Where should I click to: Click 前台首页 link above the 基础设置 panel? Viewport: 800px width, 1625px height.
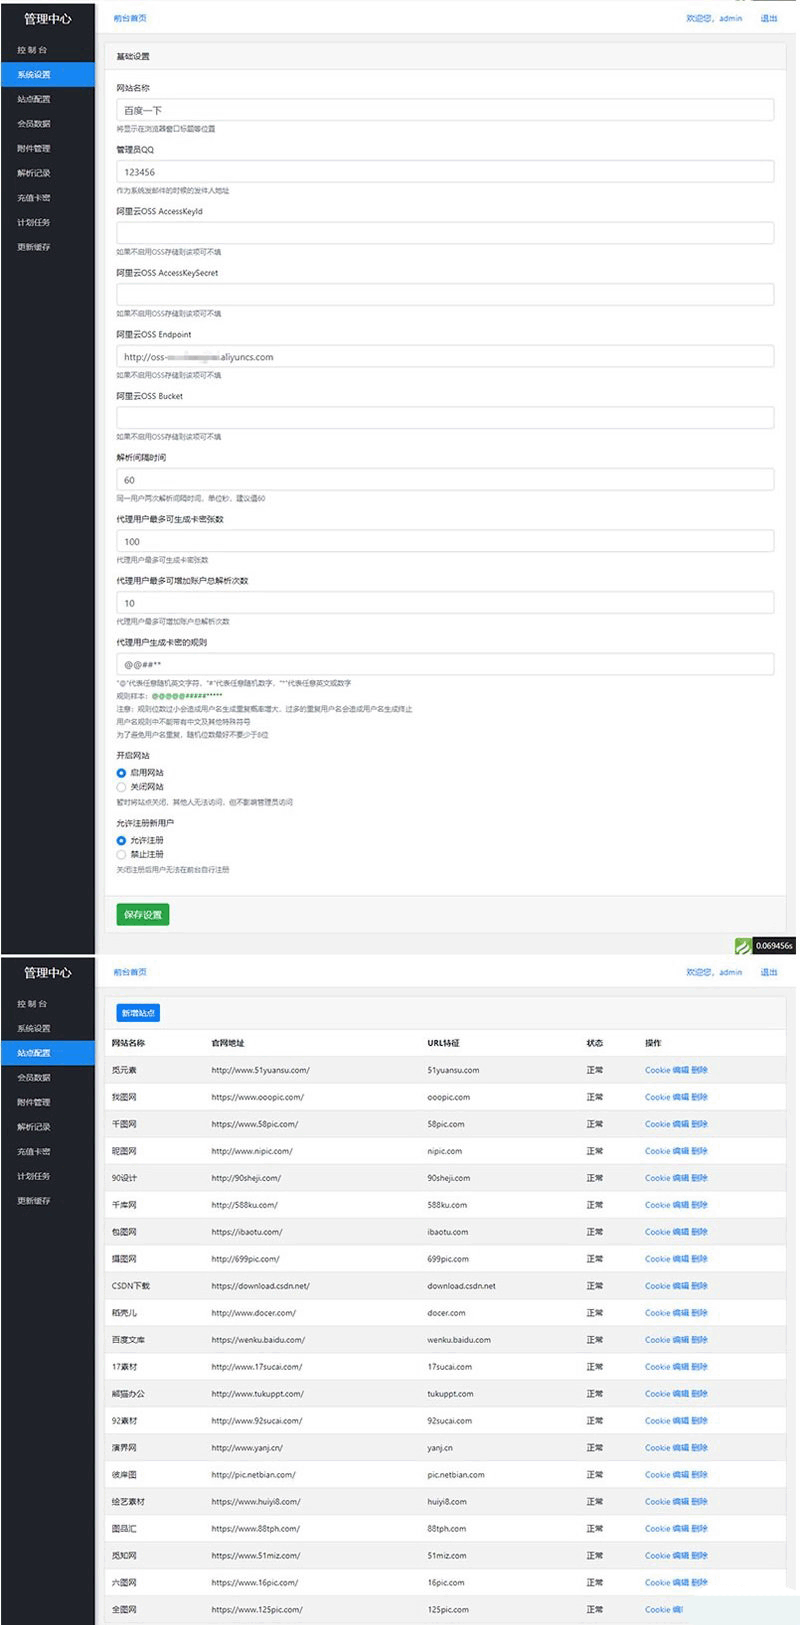[x=130, y=18]
